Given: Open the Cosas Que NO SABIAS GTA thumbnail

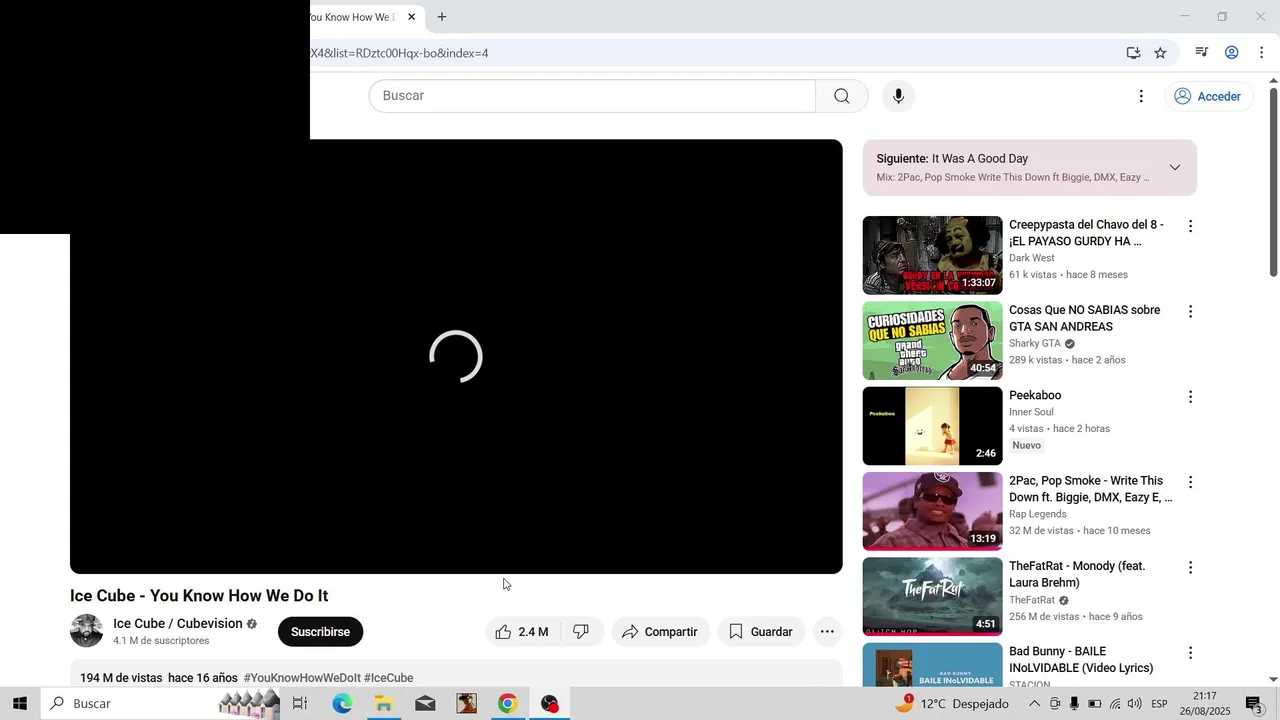Looking at the screenshot, I should (x=932, y=340).
